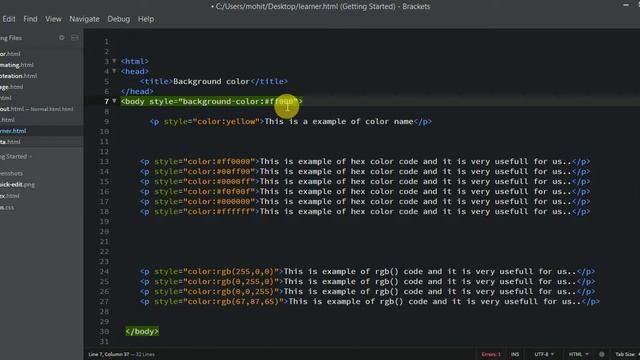
Task: Click the closing head tag on line 6
Action: pos(138,91)
